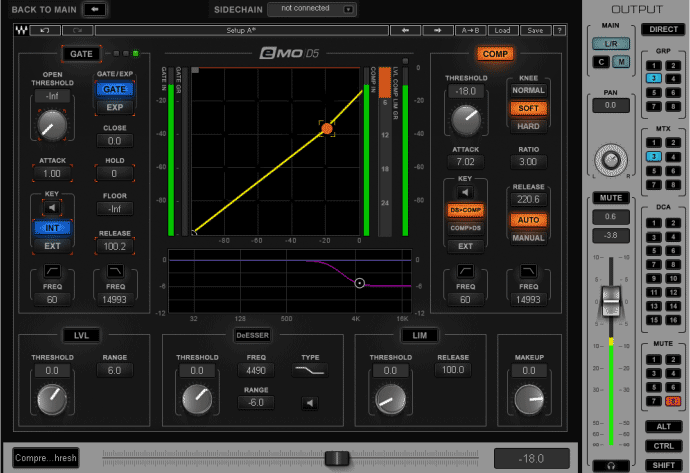Select DS>COMP routing
The image size is (690, 473).
point(465,210)
